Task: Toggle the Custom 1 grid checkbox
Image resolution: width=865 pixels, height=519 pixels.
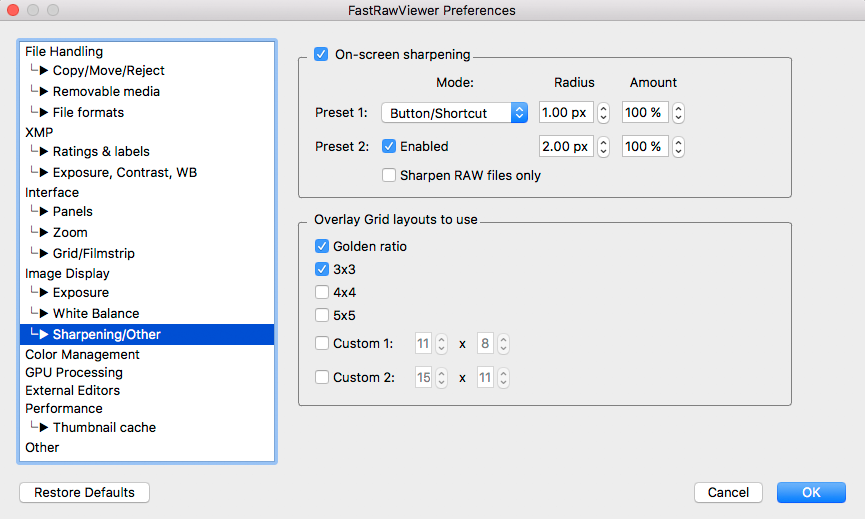Action: pos(322,344)
